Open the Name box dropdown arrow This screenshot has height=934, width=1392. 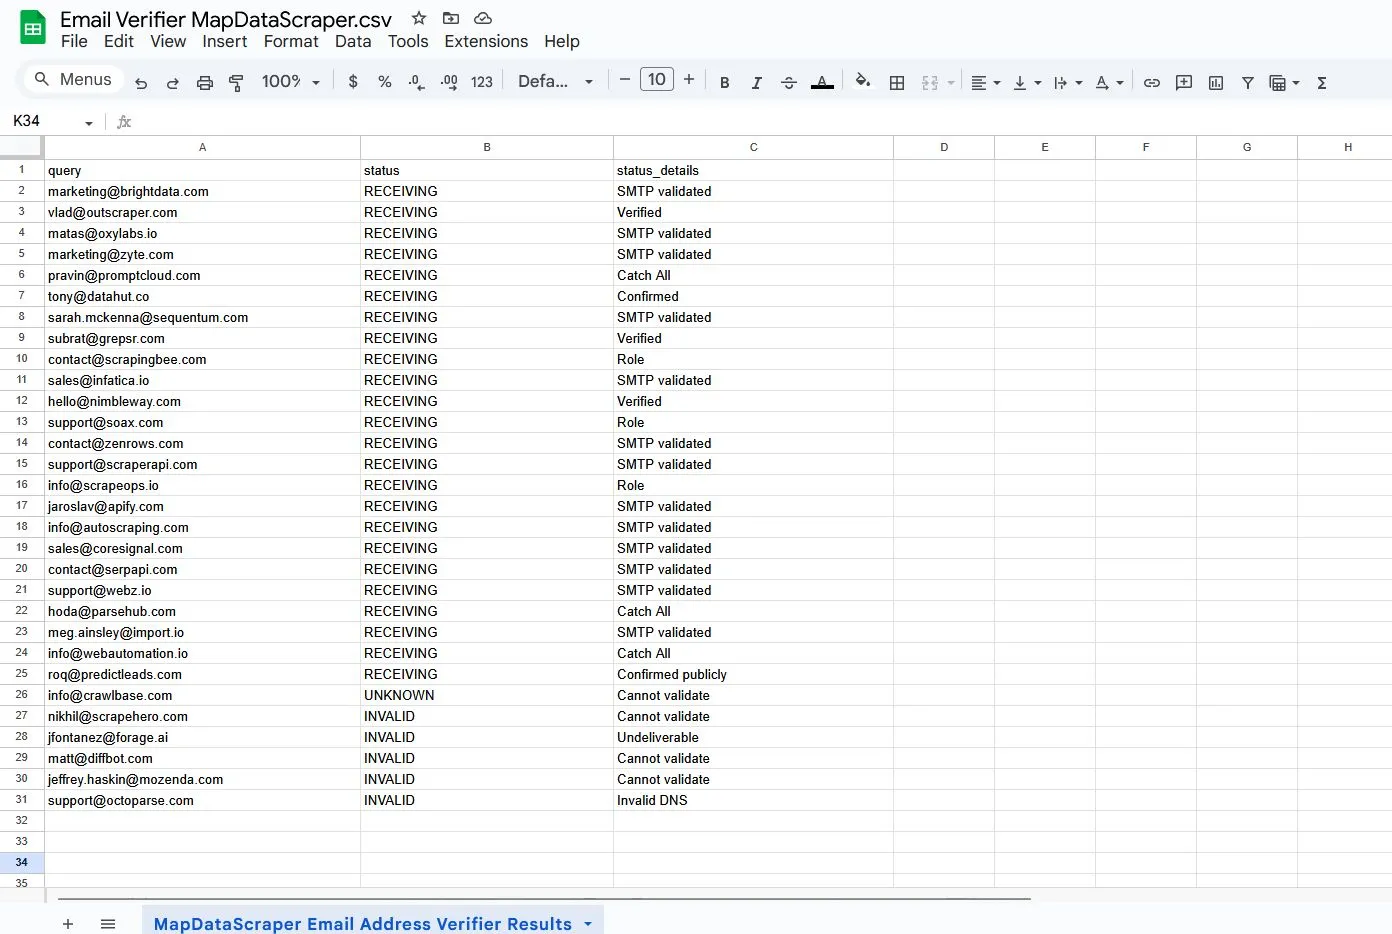pos(89,122)
